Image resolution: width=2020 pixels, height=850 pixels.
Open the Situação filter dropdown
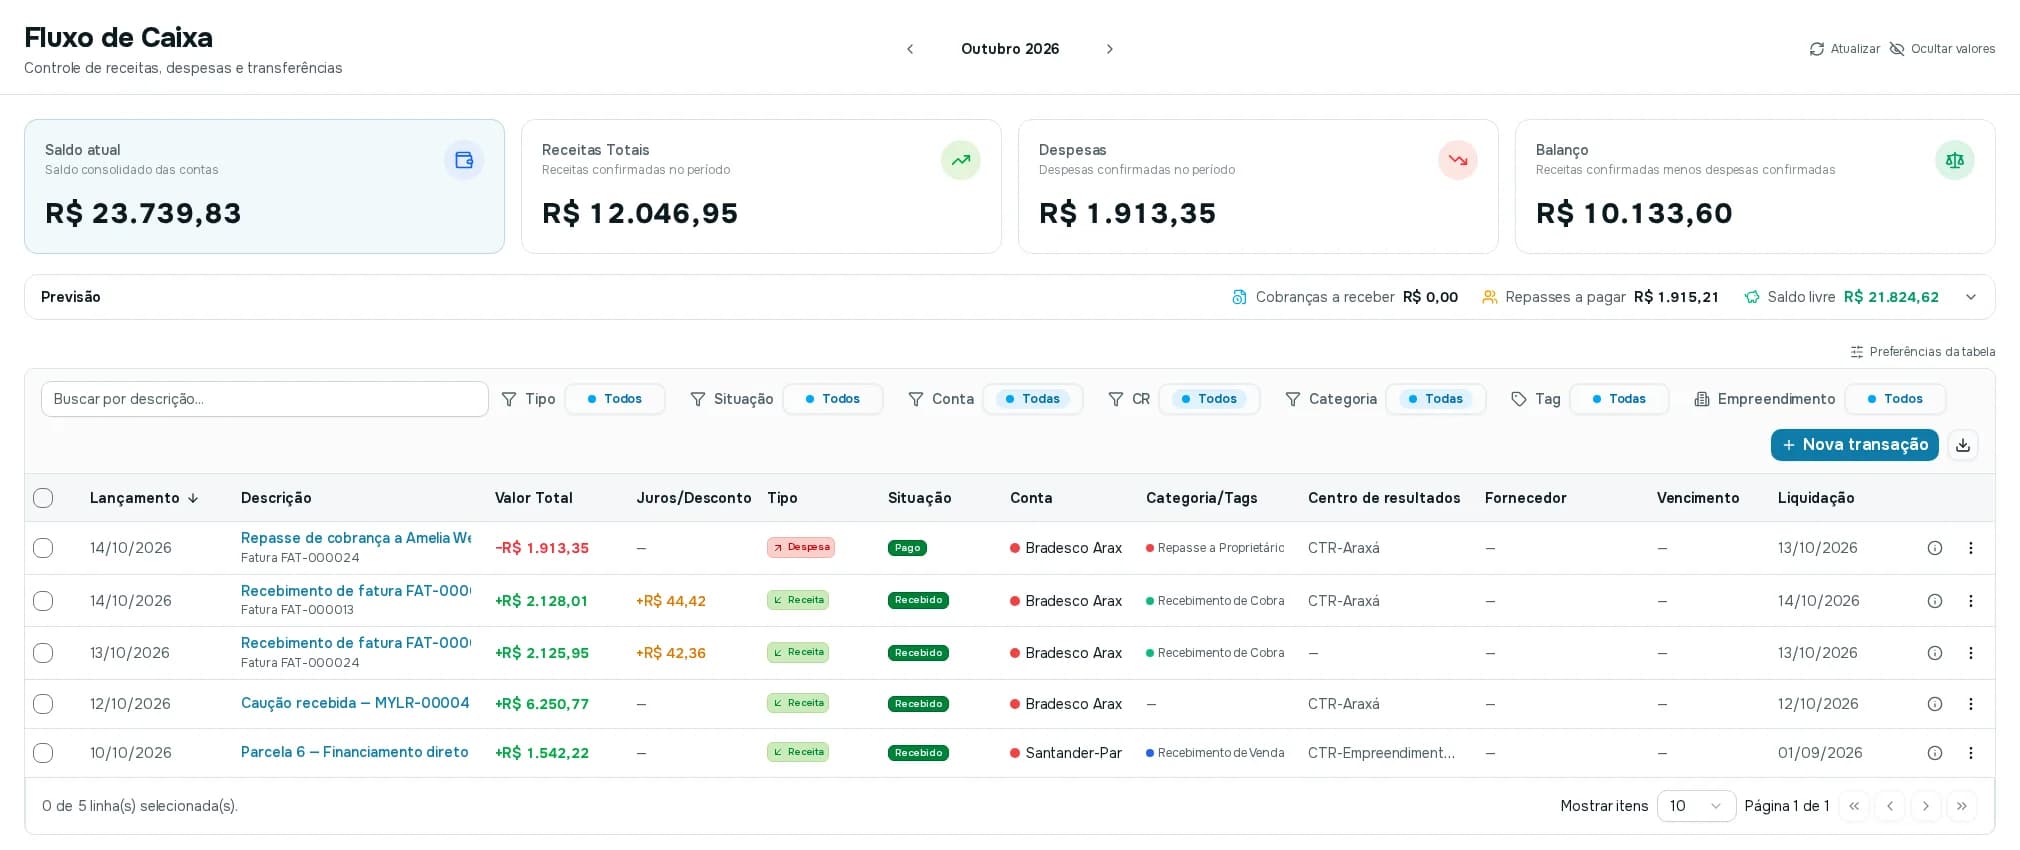pos(833,399)
